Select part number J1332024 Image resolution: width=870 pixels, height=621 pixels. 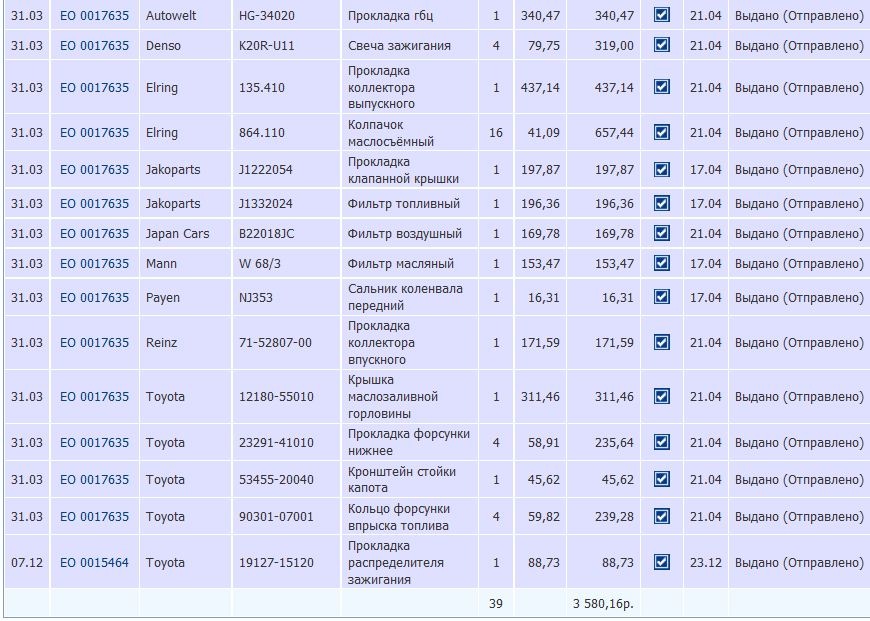pos(266,204)
